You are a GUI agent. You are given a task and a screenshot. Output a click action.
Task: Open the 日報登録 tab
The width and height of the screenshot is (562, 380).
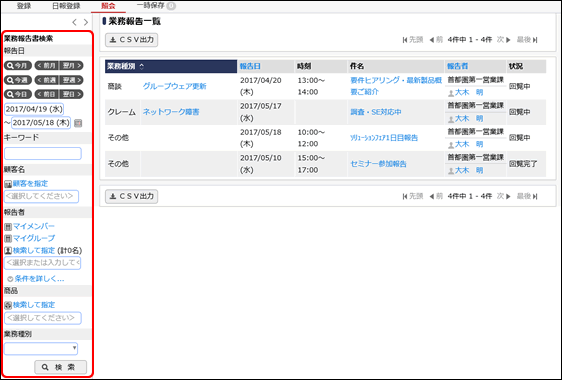coord(66,6)
